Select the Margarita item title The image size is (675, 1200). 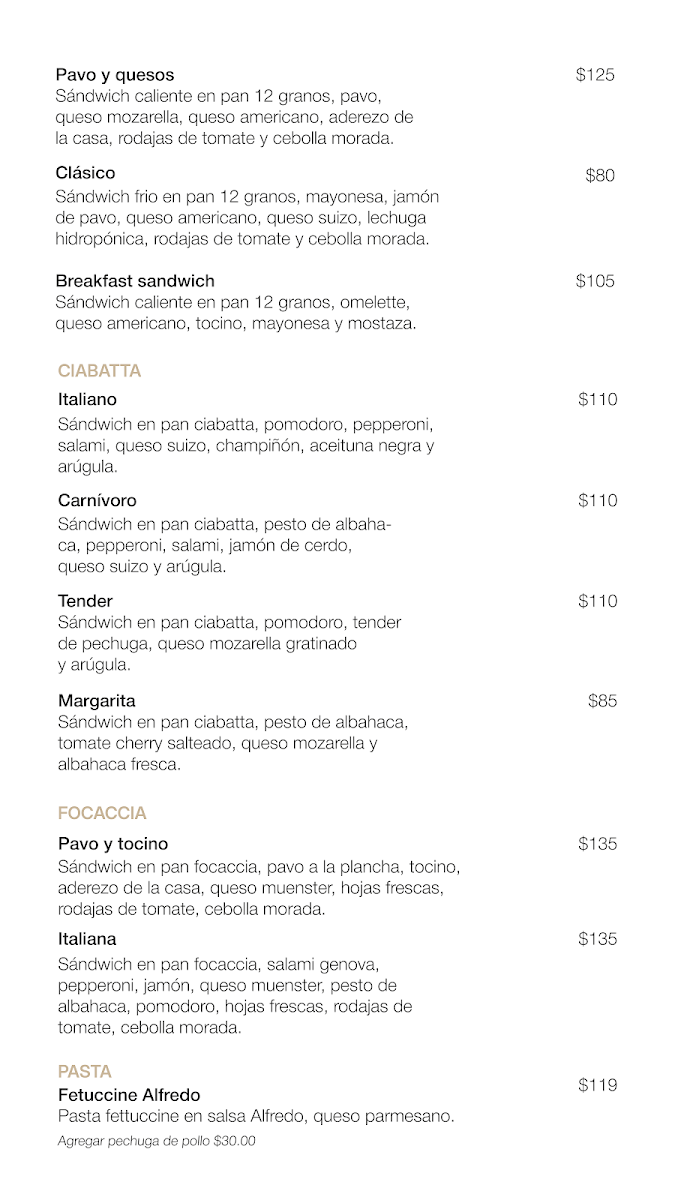[x=96, y=701]
